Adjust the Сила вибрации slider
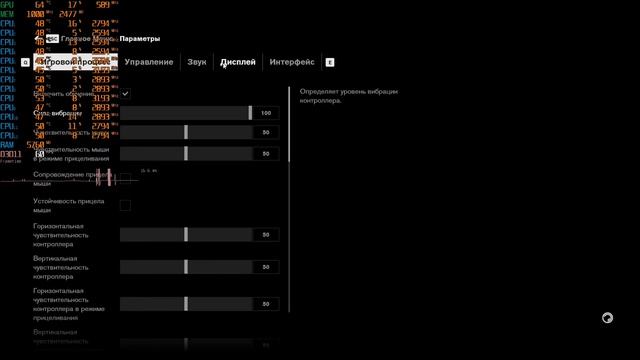Screen dimensions: 640x360 tap(186, 113)
